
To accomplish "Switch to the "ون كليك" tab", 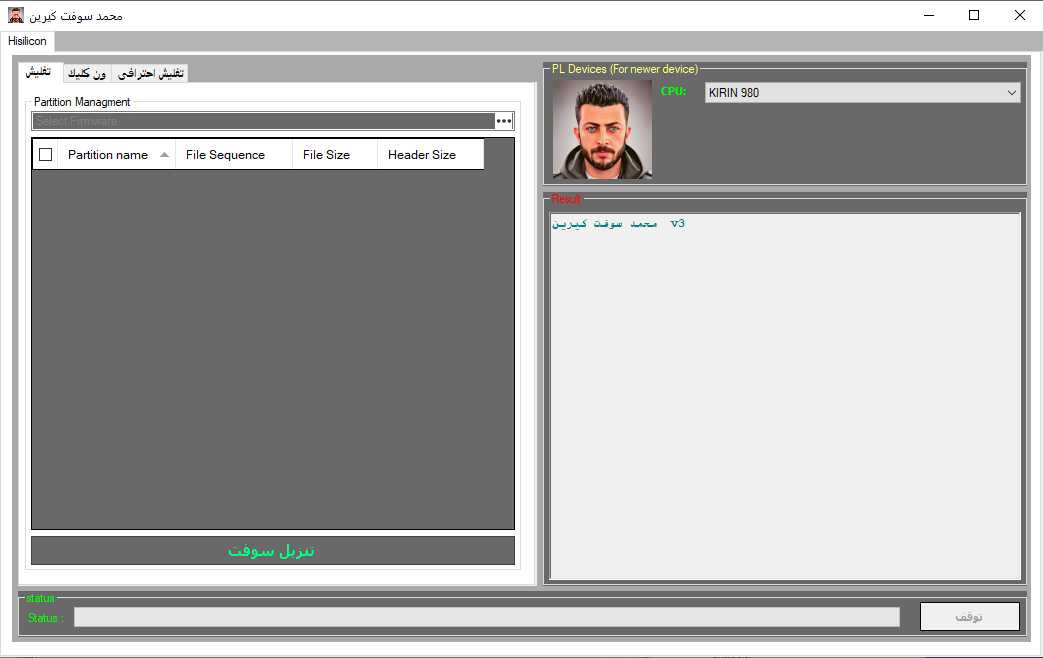I will click(x=87, y=73).
